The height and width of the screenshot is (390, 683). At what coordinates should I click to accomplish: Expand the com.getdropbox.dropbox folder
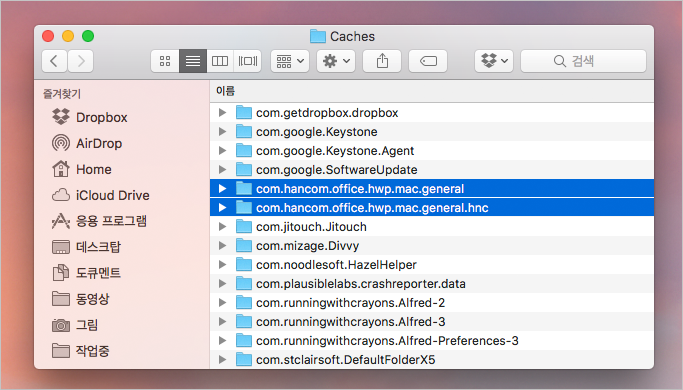click(x=223, y=112)
